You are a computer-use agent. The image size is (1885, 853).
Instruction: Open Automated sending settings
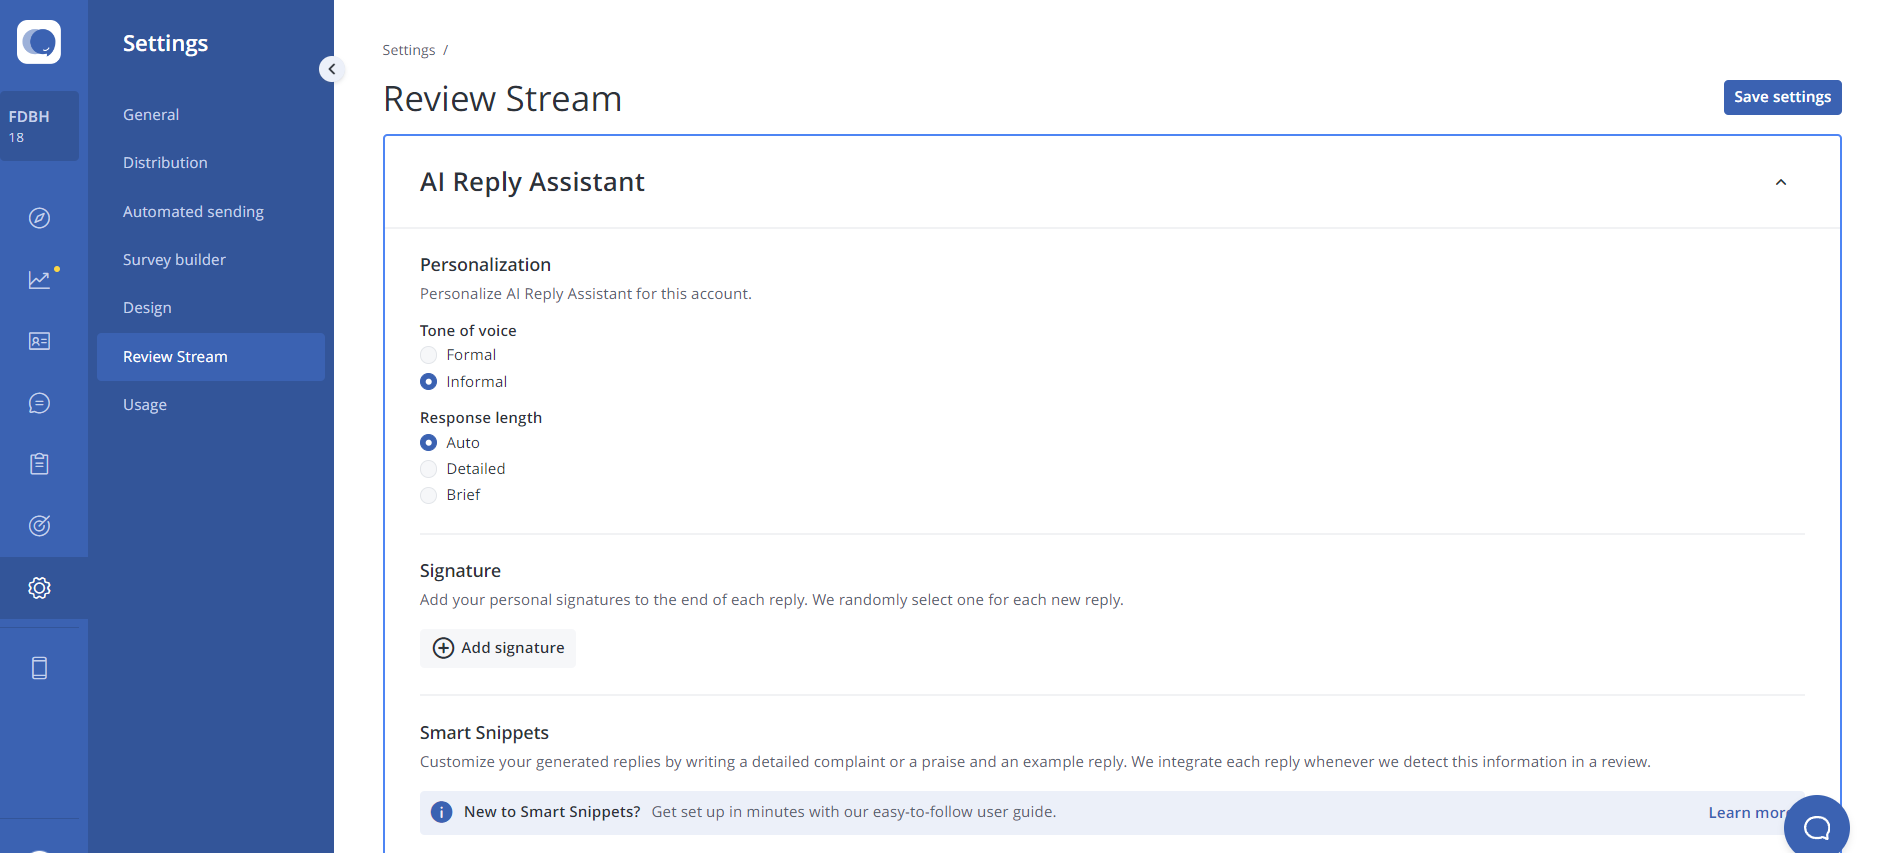pyautogui.click(x=193, y=212)
